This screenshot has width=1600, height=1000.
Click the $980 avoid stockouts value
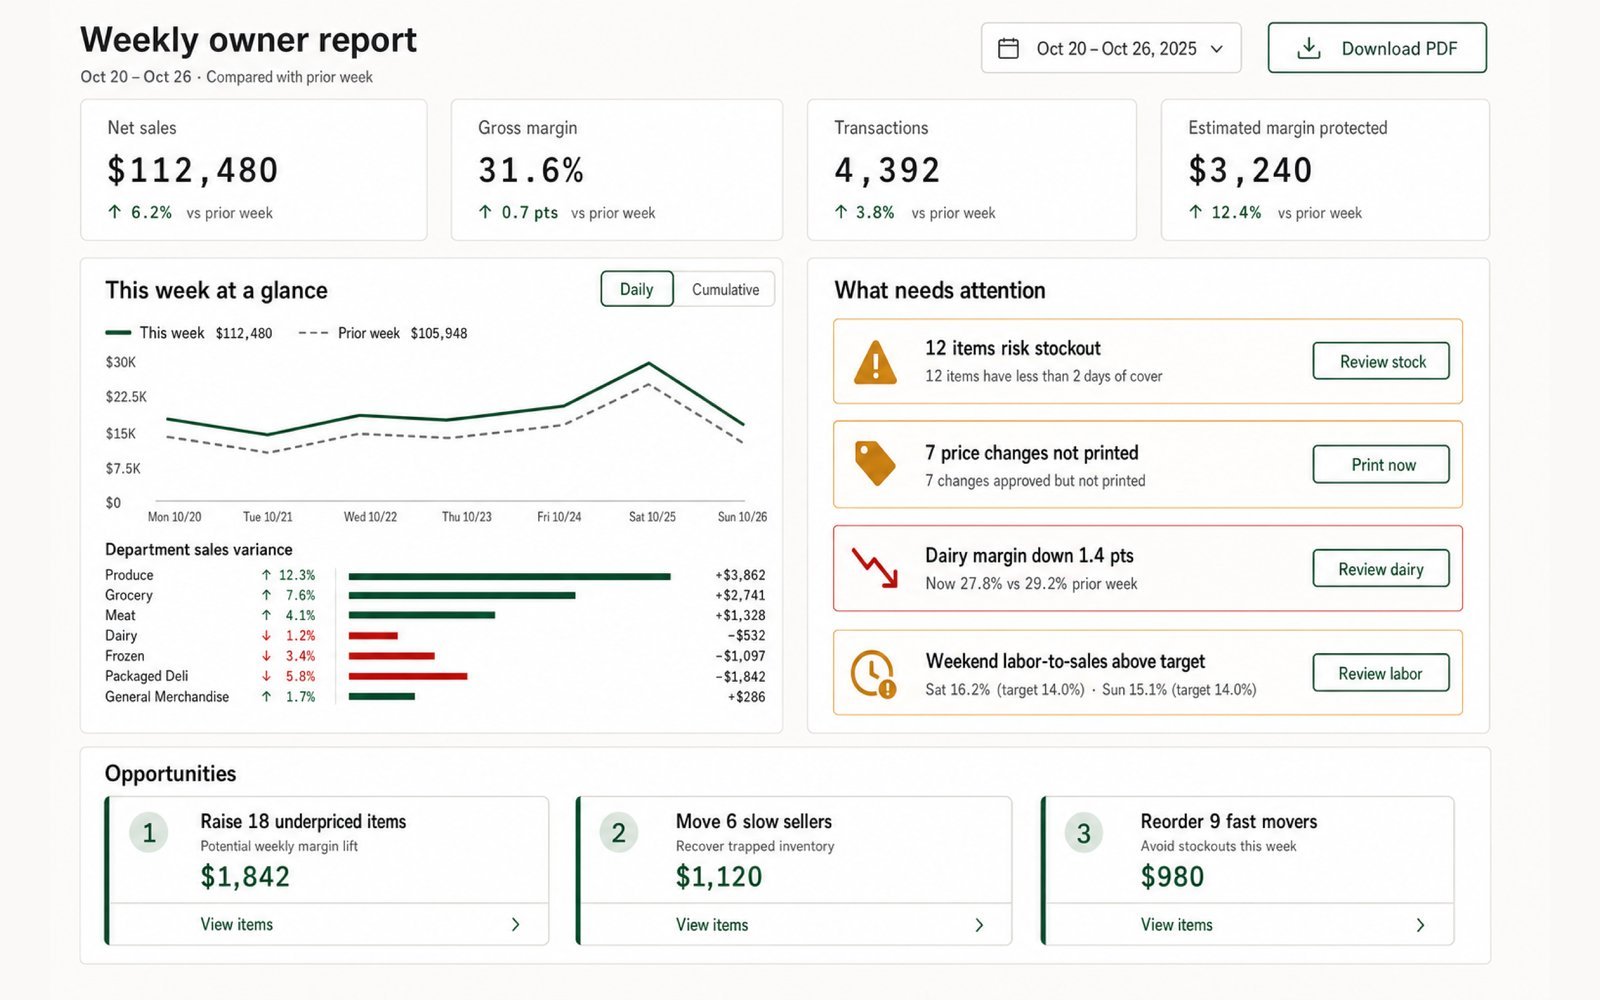tap(1172, 877)
